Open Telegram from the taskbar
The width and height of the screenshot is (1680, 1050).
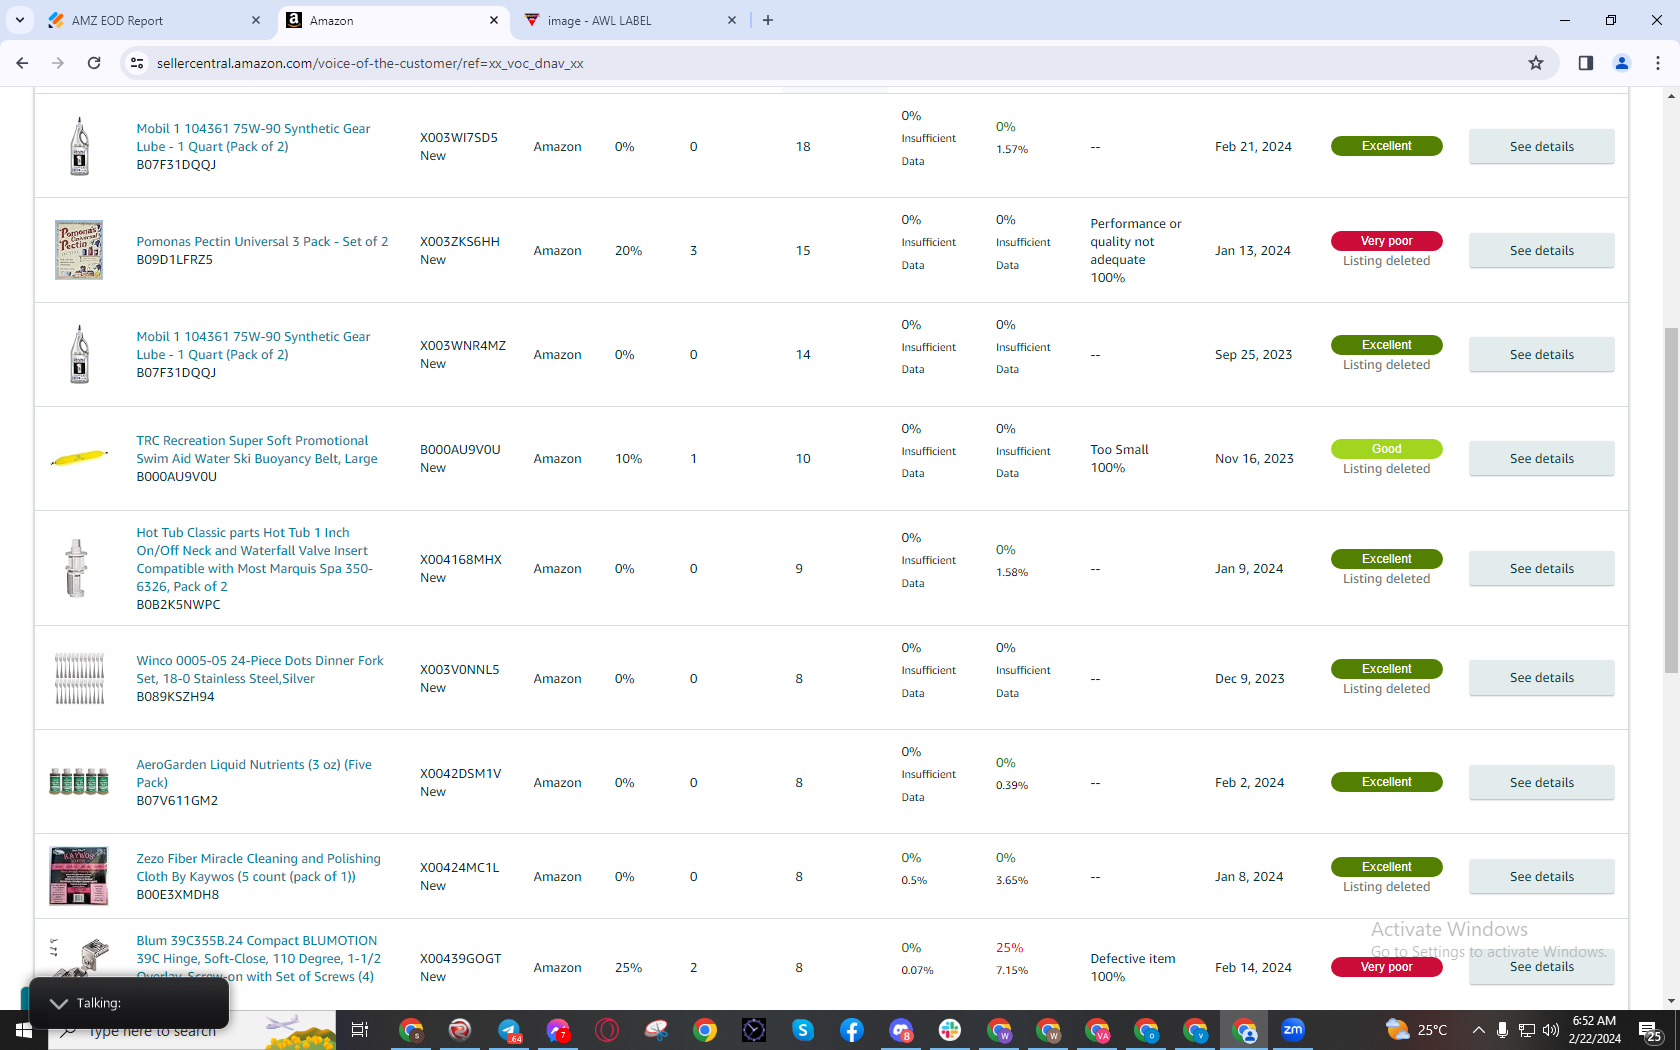509,1030
